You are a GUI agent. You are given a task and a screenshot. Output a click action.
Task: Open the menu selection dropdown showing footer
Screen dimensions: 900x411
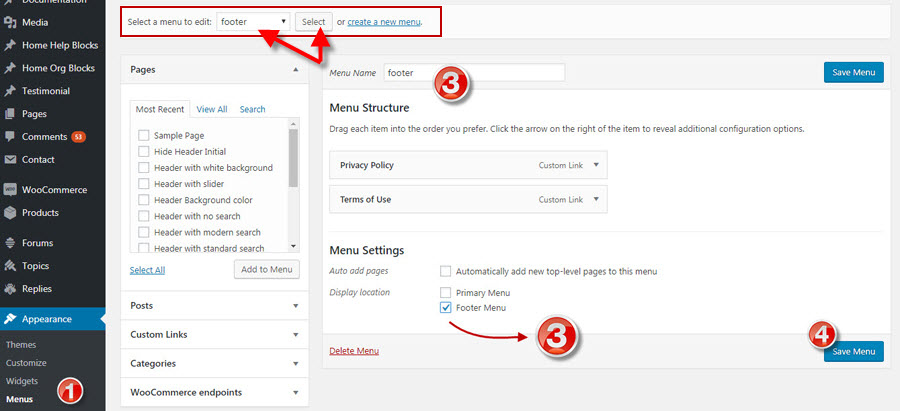[253, 21]
